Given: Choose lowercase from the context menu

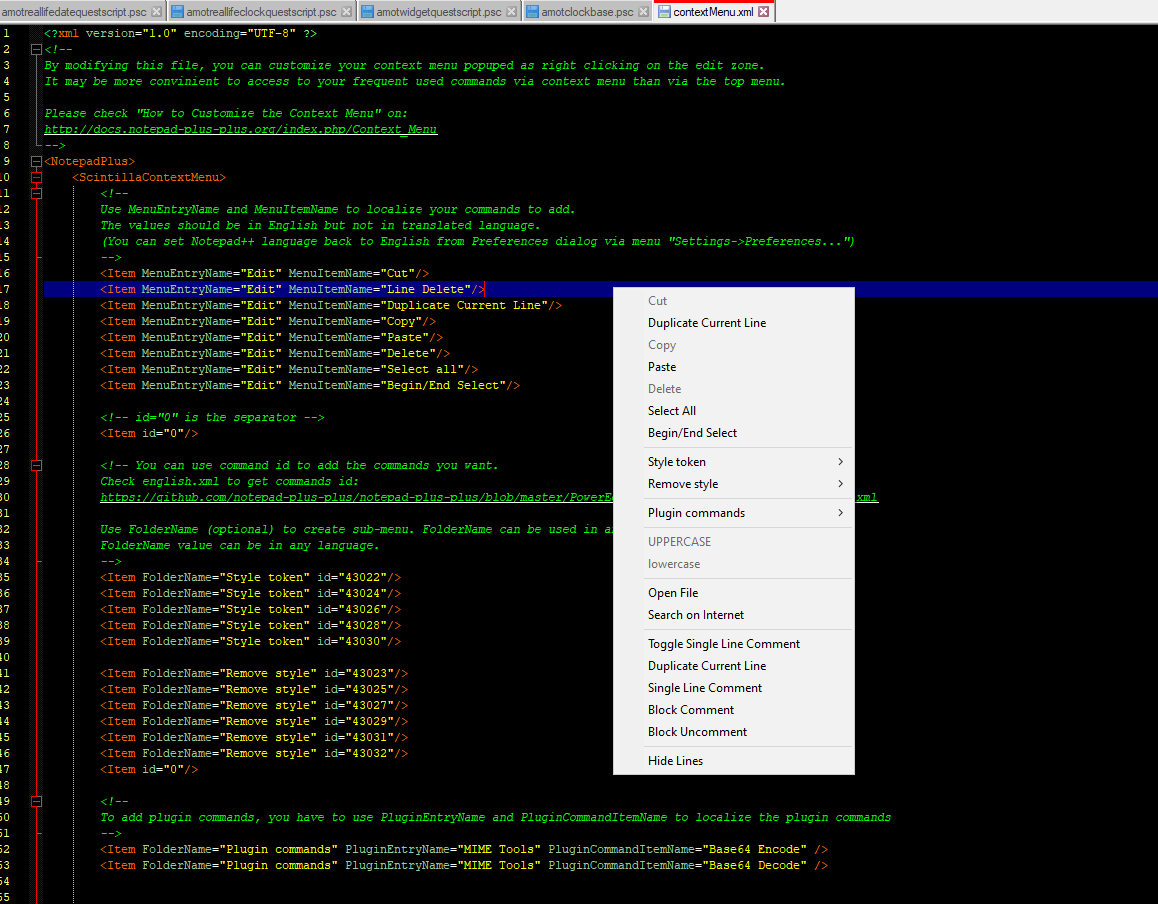Looking at the screenshot, I should [733, 564].
